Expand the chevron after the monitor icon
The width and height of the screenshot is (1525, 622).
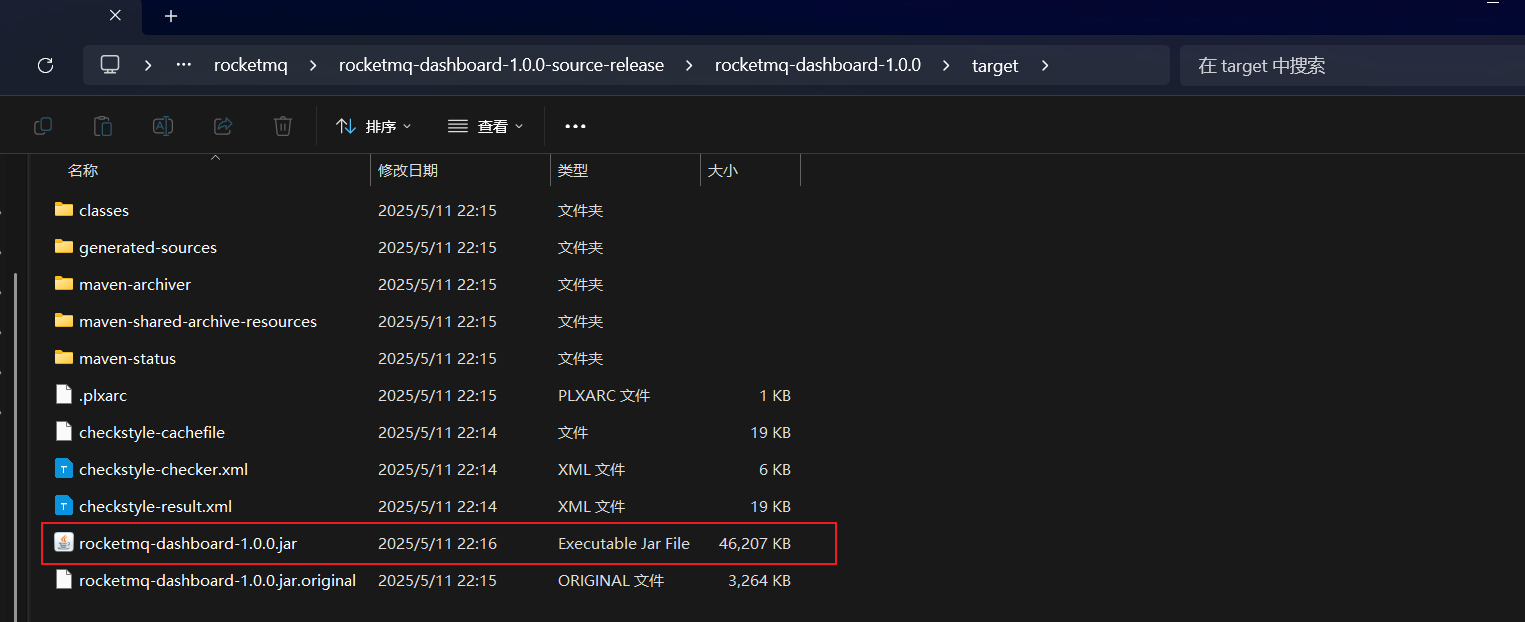(x=148, y=65)
